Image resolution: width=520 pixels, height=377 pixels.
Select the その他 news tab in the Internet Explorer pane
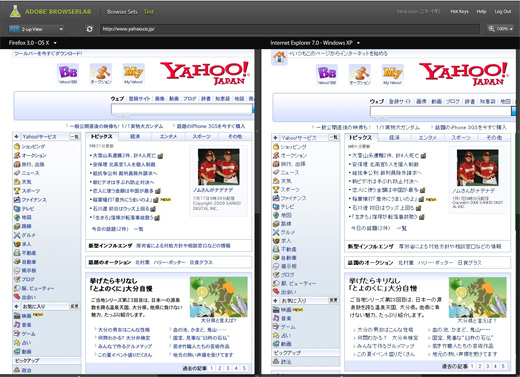(x=494, y=138)
